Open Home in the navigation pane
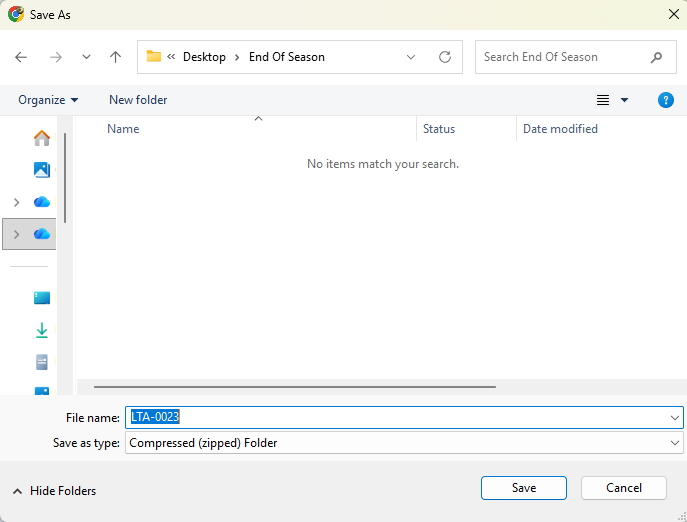This screenshot has height=522, width=687. [42, 138]
